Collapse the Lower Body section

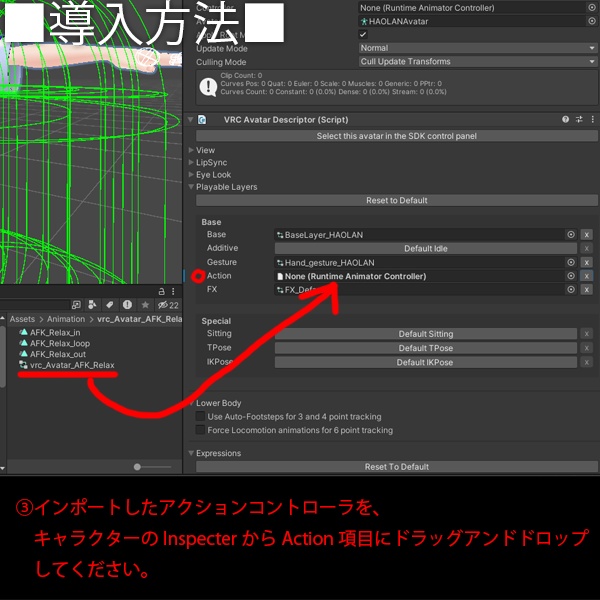click(x=191, y=403)
